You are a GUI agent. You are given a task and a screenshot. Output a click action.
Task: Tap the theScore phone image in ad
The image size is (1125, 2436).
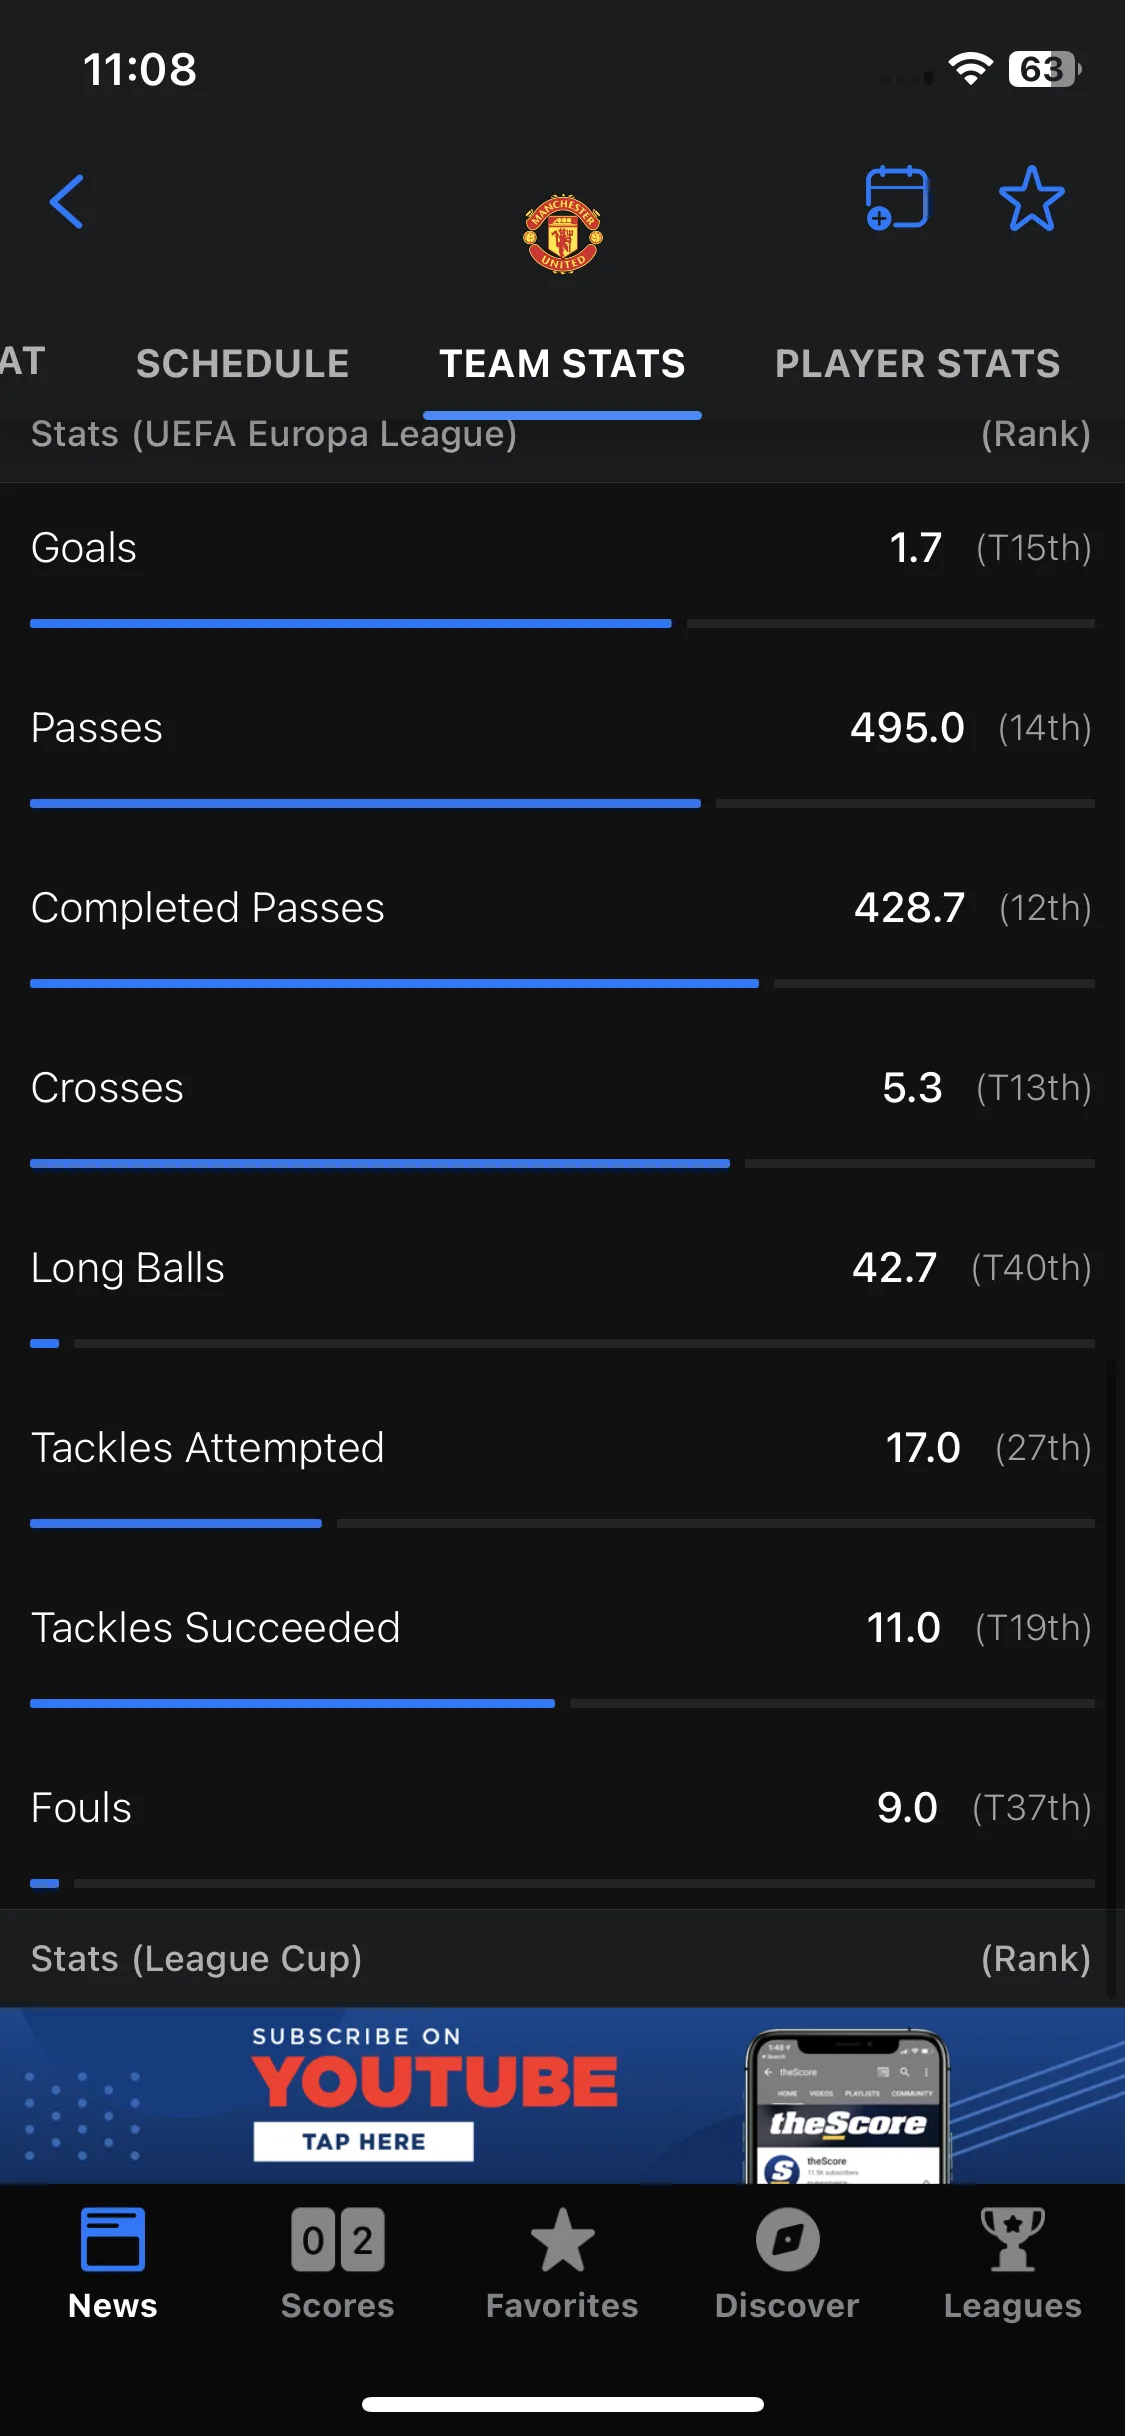tap(847, 2106)
